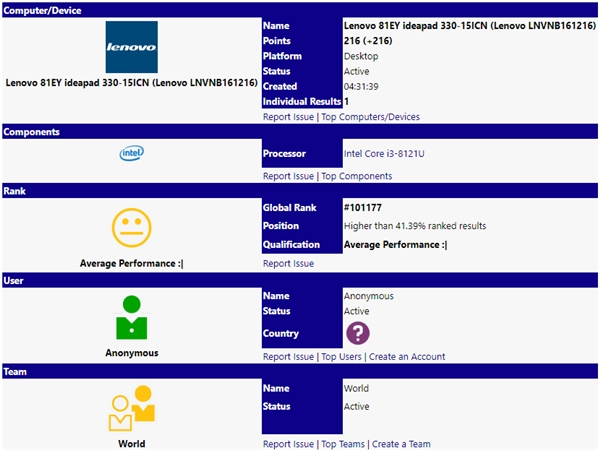The height and width of the screenshot is (450, 600).
Task: Open Report Issue link under Components
Action: point(288,176)
